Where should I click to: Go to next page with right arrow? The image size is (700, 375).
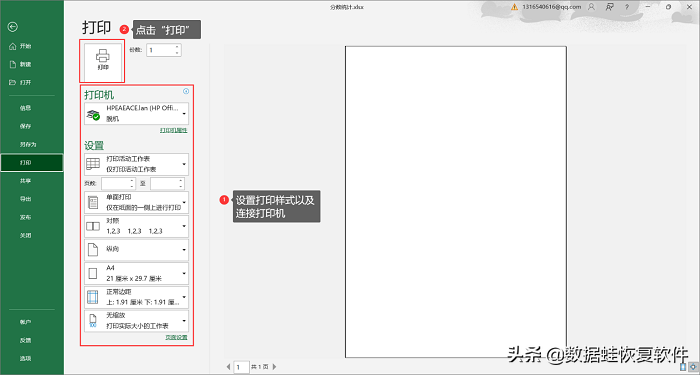coord(274,367)
